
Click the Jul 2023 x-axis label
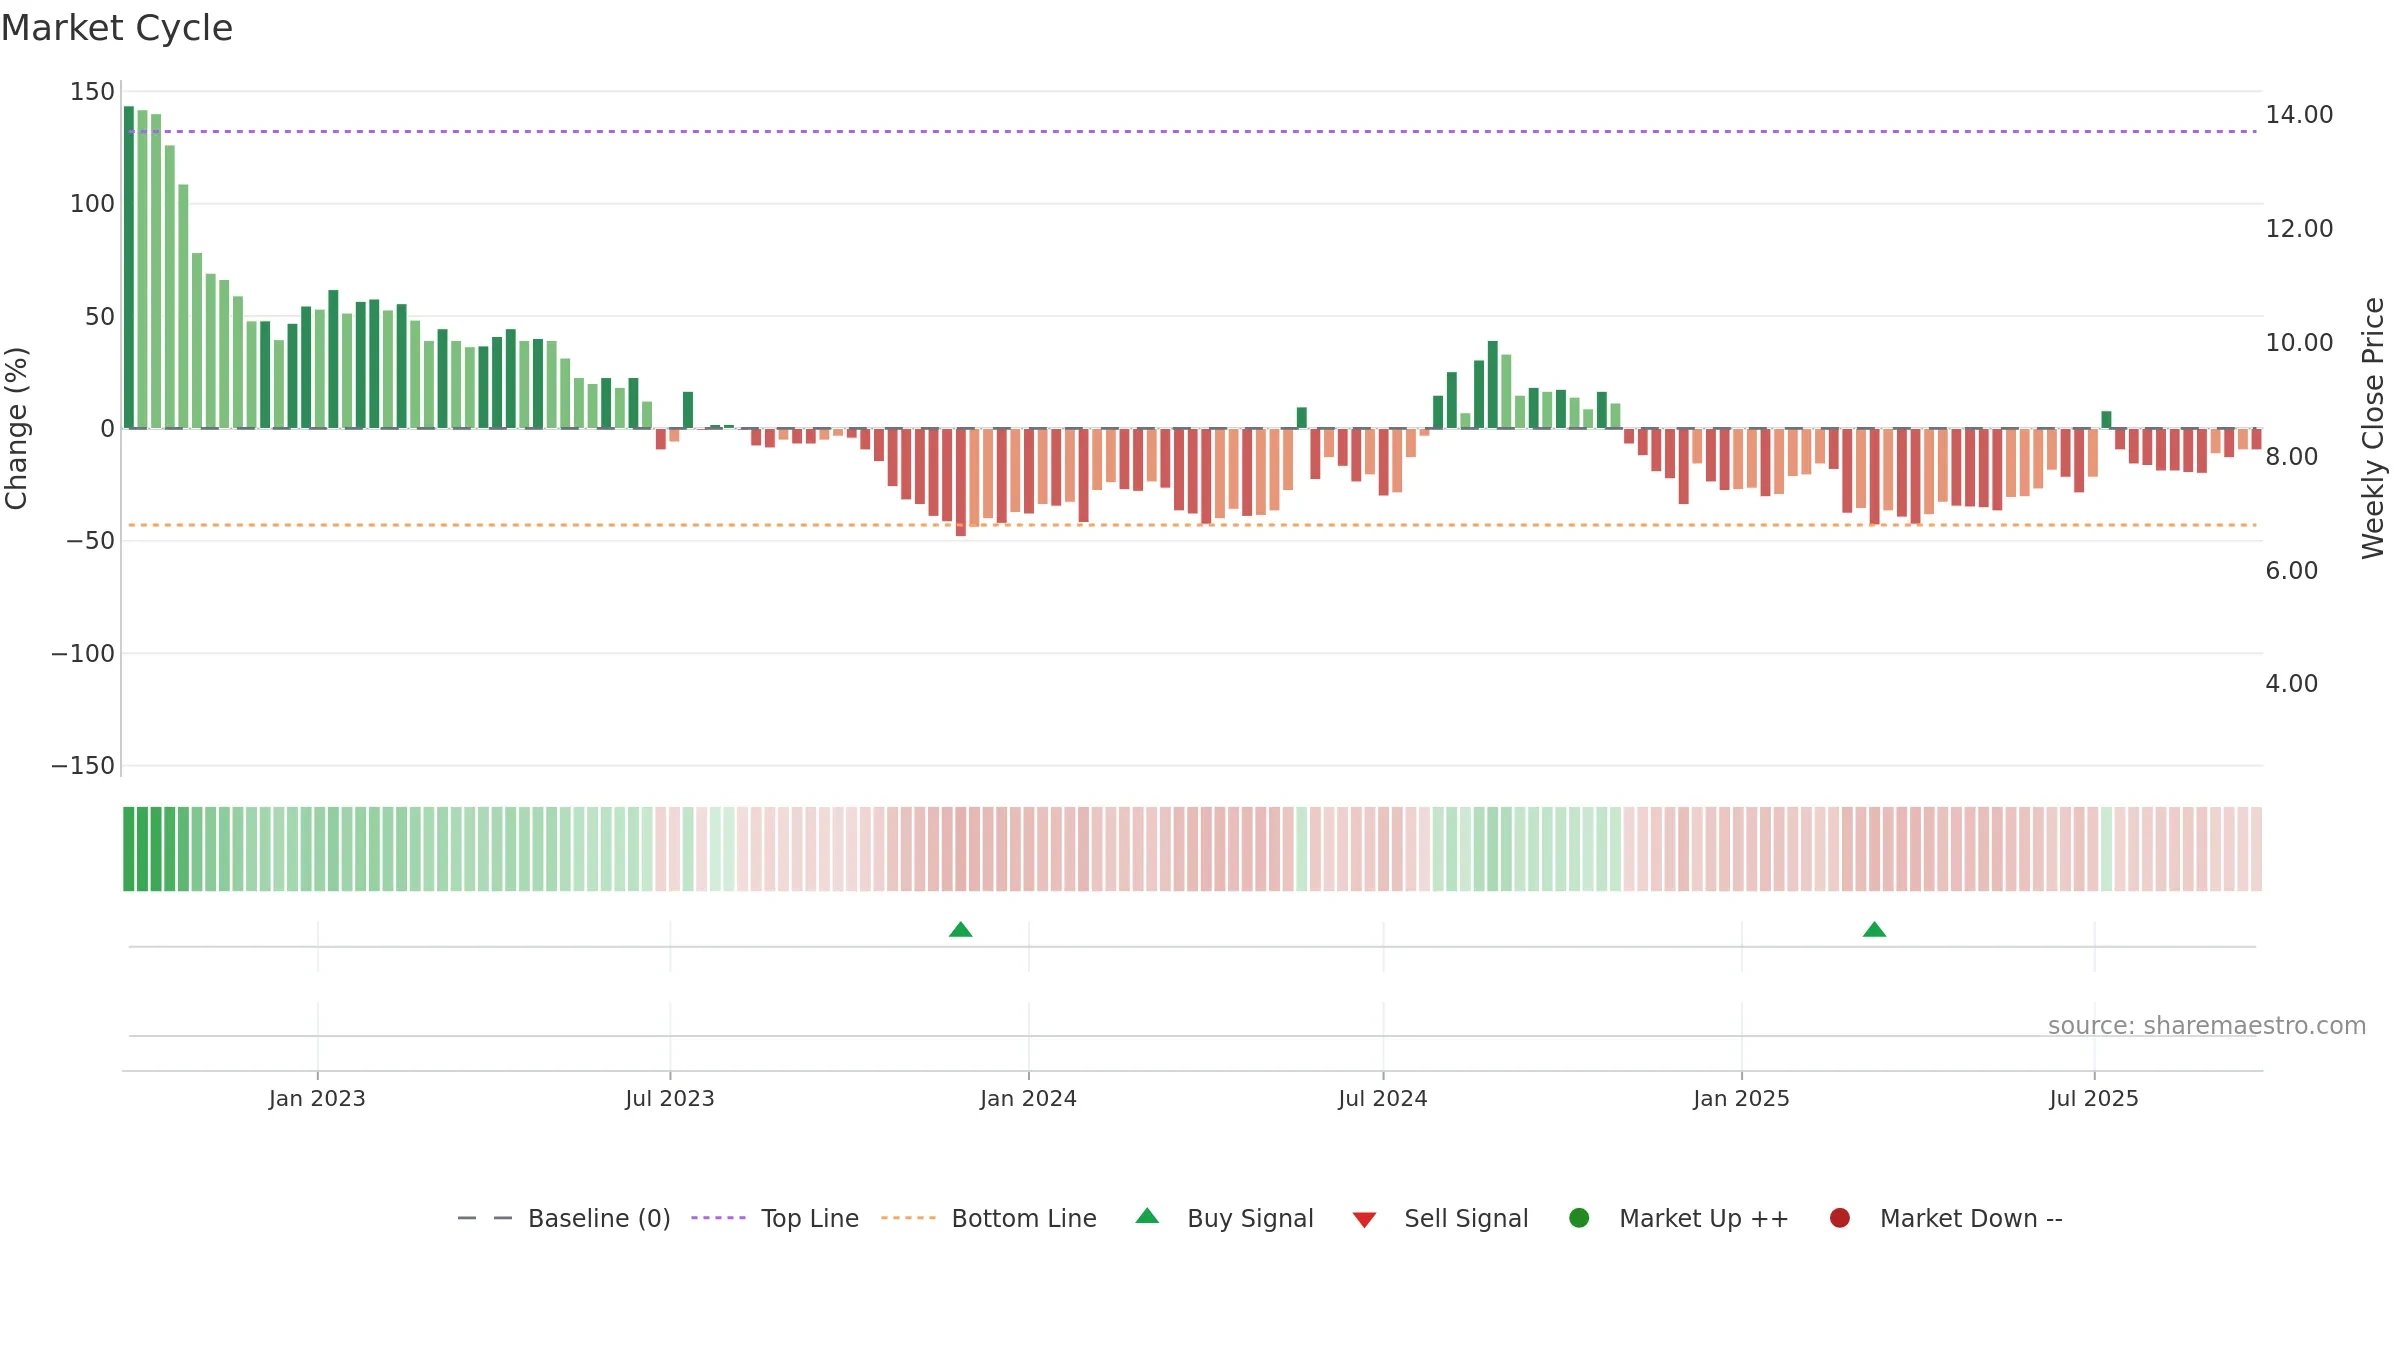670,1099
